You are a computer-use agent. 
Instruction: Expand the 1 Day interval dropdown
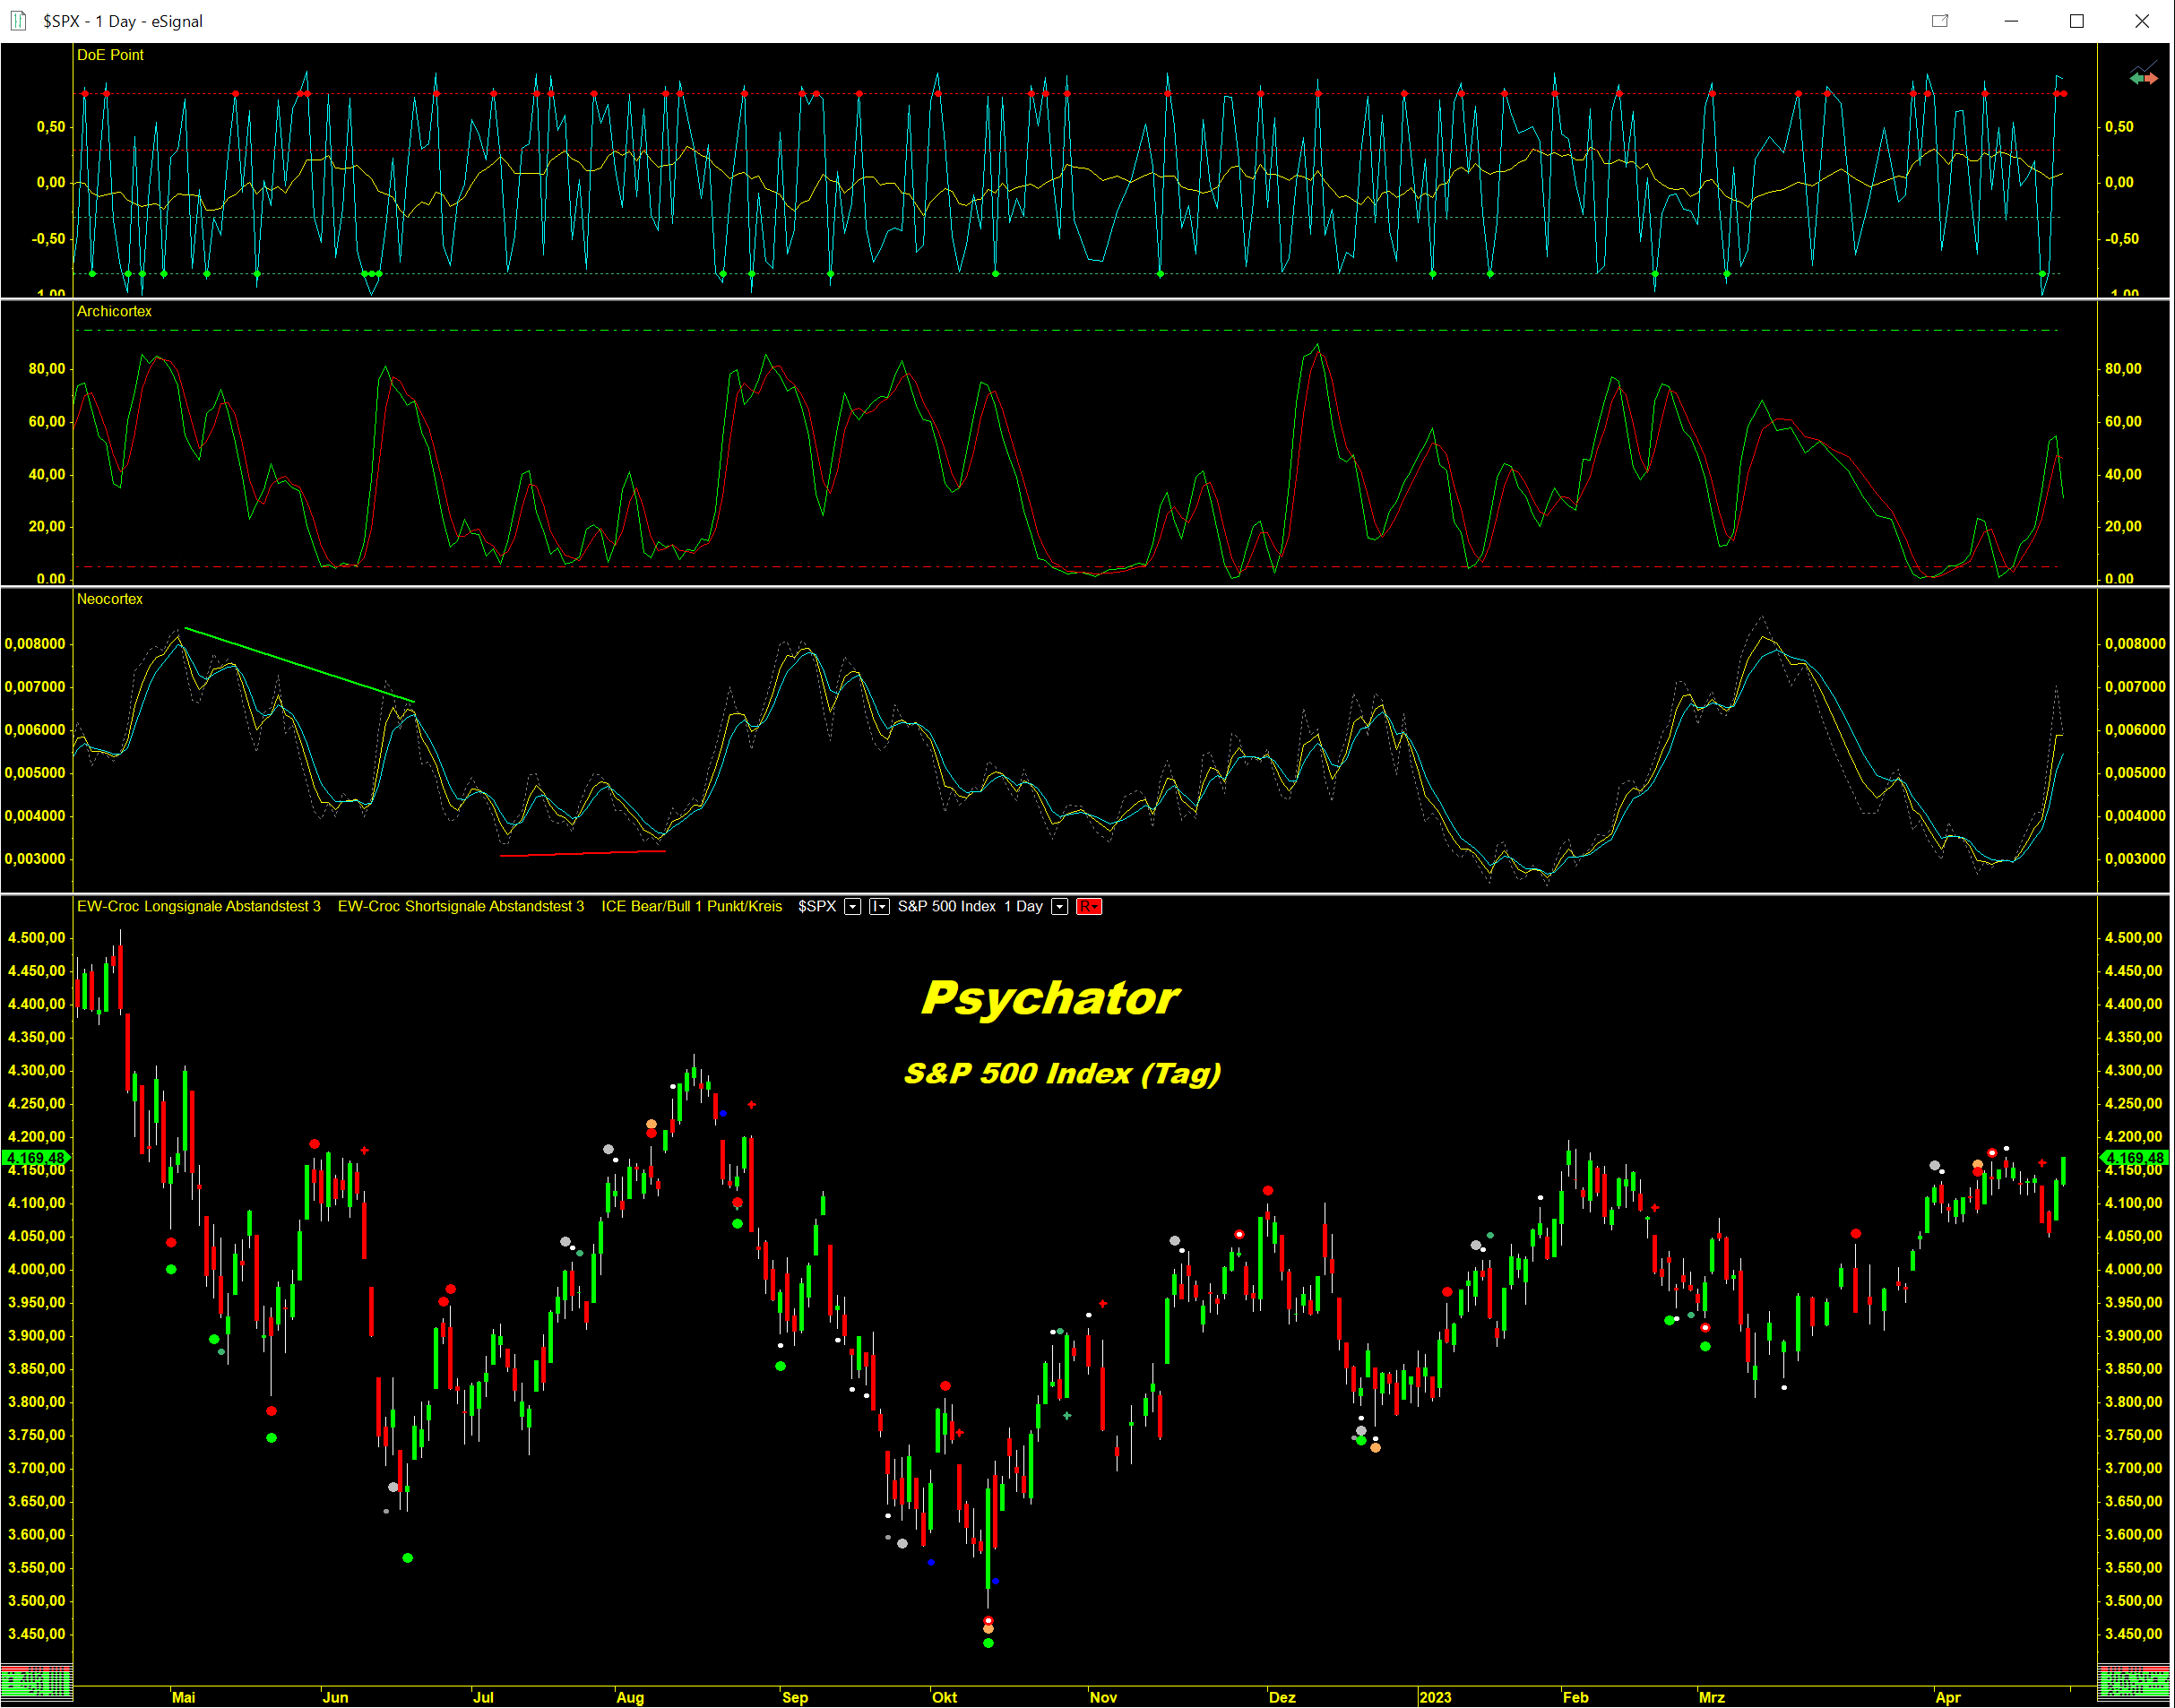coord(1060,907)
